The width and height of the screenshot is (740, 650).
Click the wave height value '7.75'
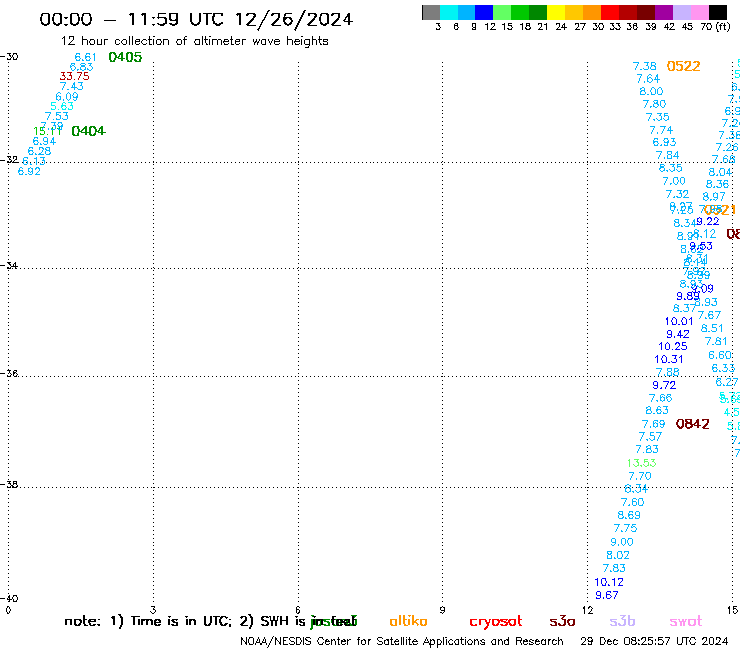point(625,528)
